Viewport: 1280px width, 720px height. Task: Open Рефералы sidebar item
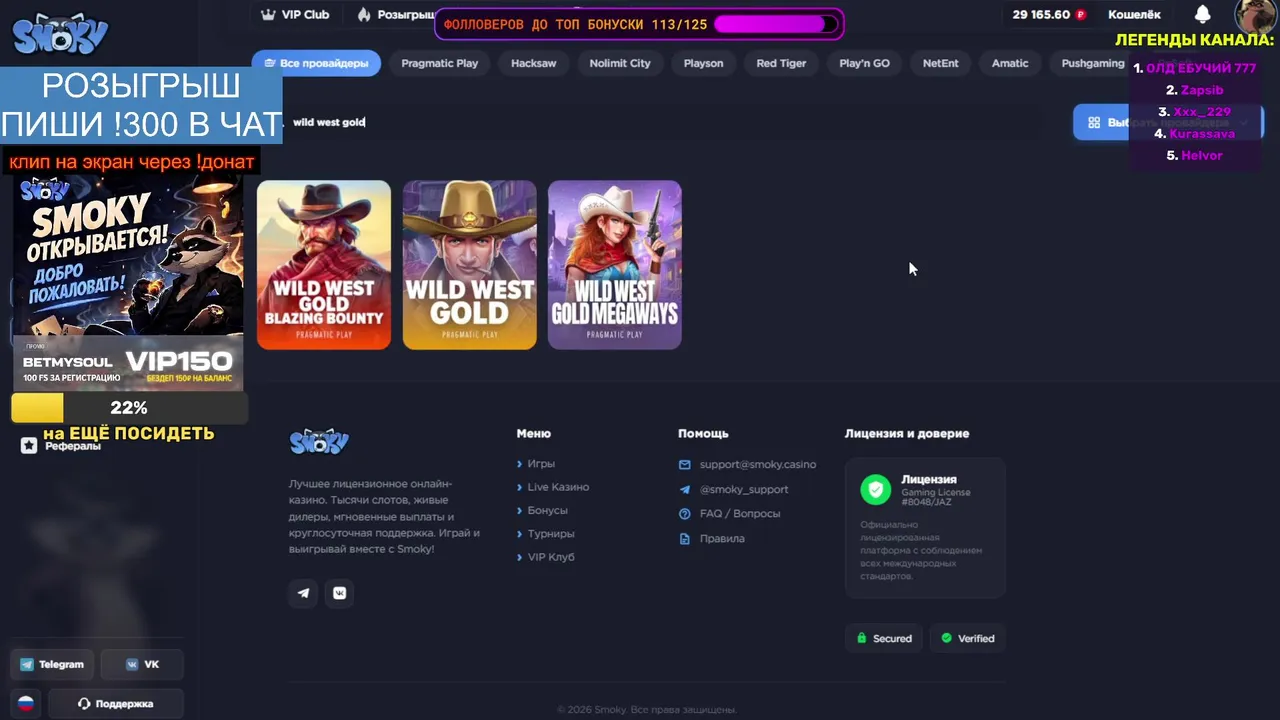[73, 446]
